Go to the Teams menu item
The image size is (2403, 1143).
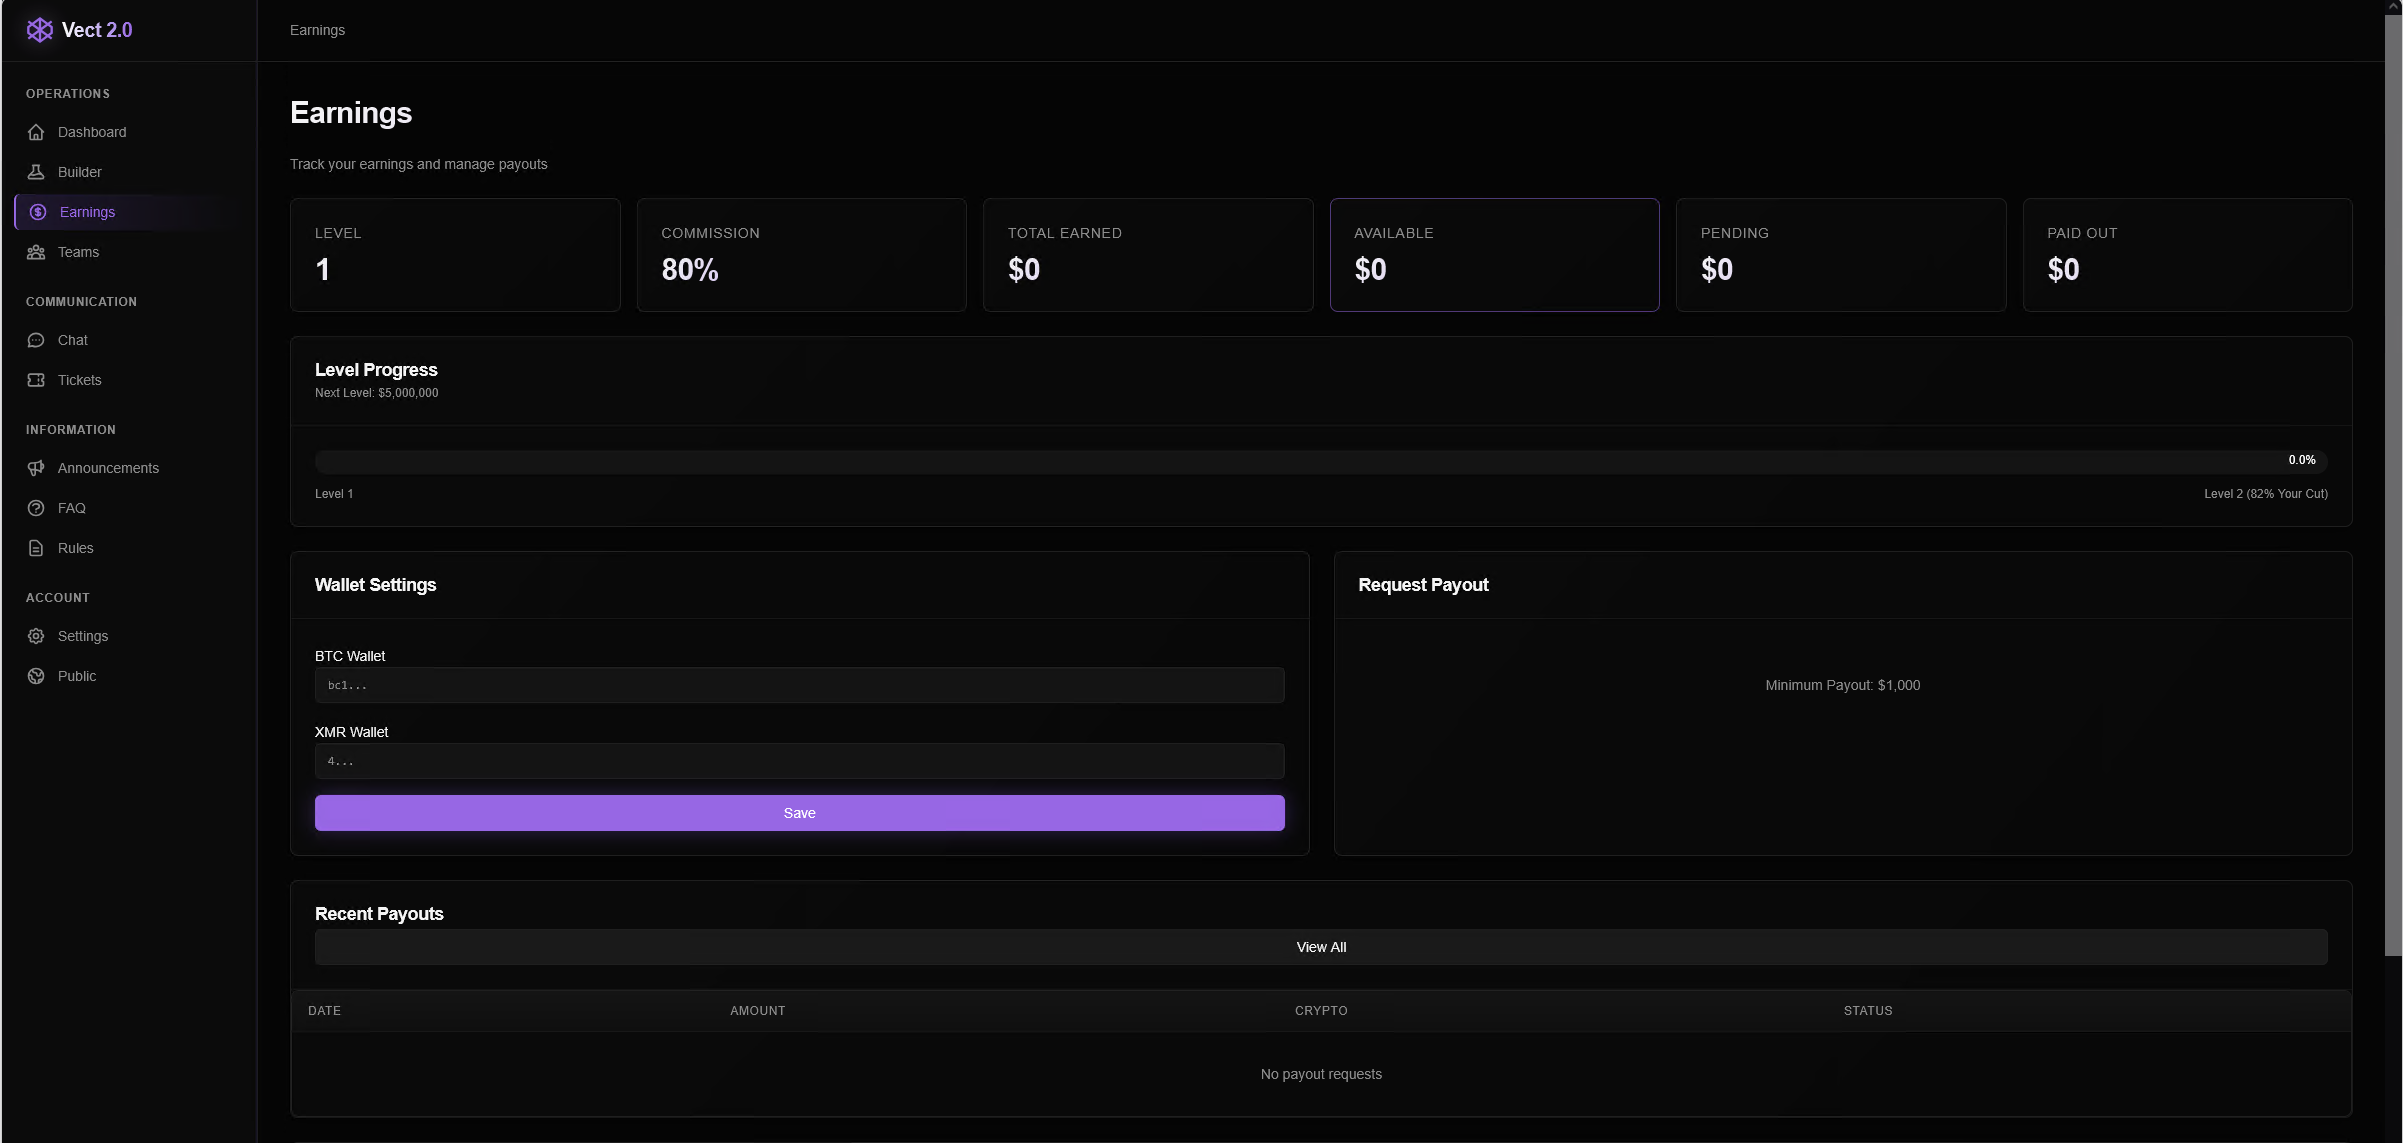(78, 252)
